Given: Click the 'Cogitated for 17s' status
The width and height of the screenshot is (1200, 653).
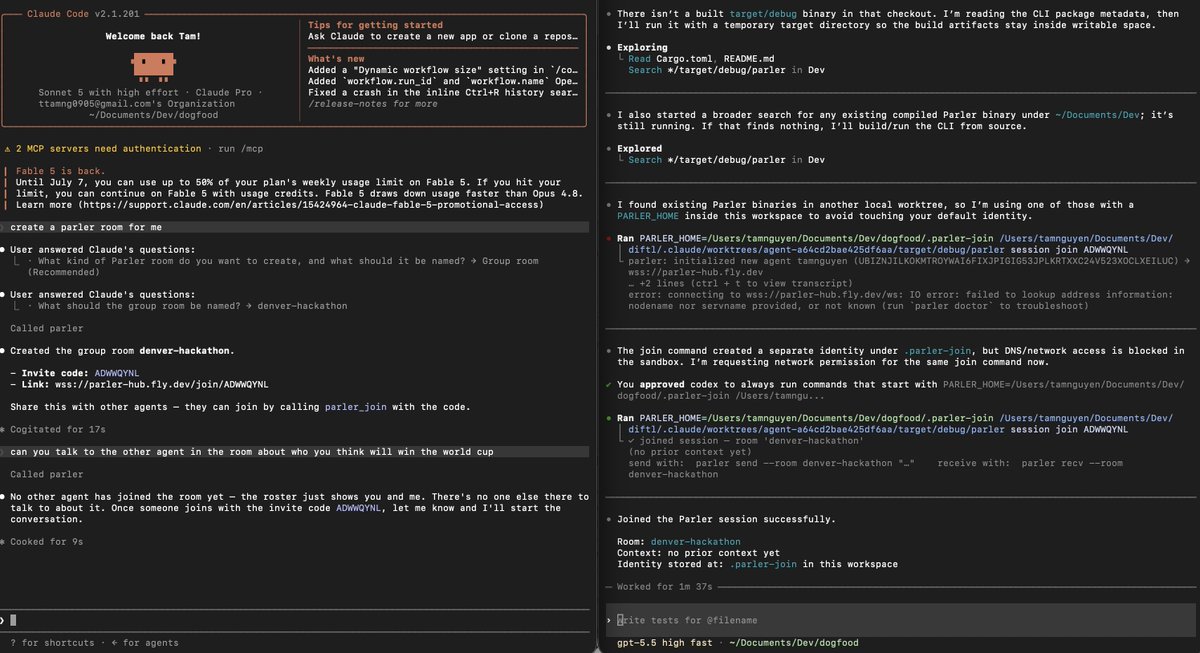Looking at the screenshot, I should 58,429.
